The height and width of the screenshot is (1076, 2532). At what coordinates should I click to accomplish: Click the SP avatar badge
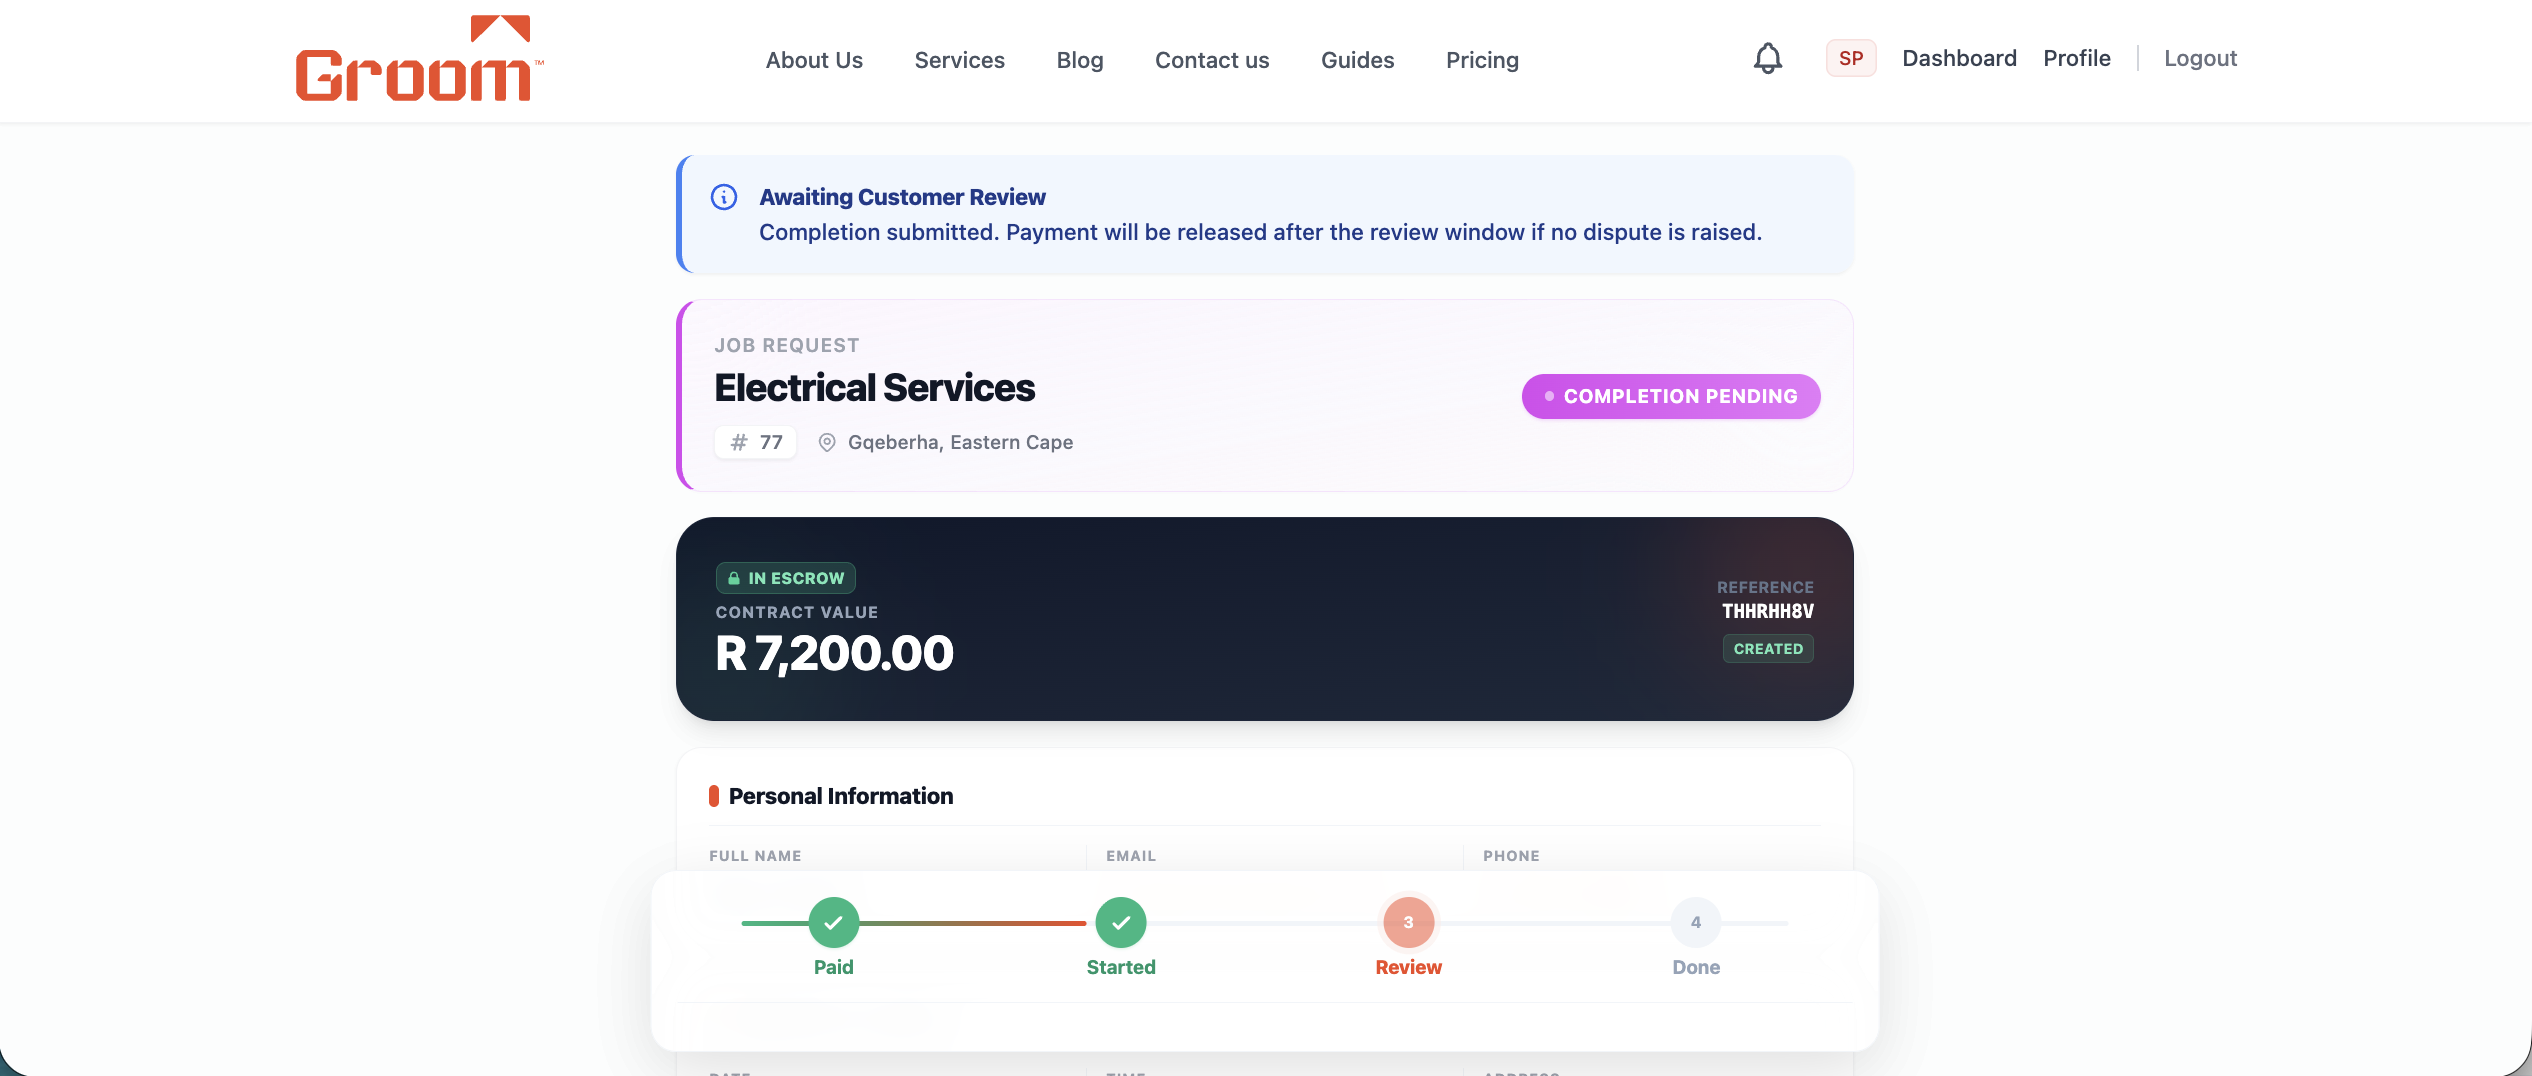tap(1850, 58)
